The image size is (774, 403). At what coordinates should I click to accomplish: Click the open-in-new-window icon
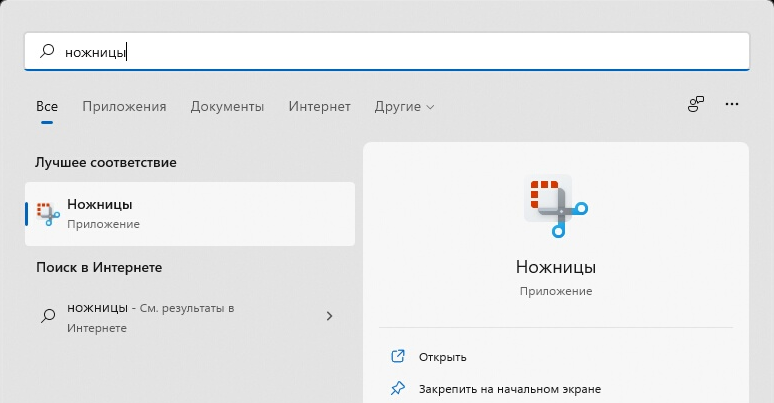pos(398,356)
